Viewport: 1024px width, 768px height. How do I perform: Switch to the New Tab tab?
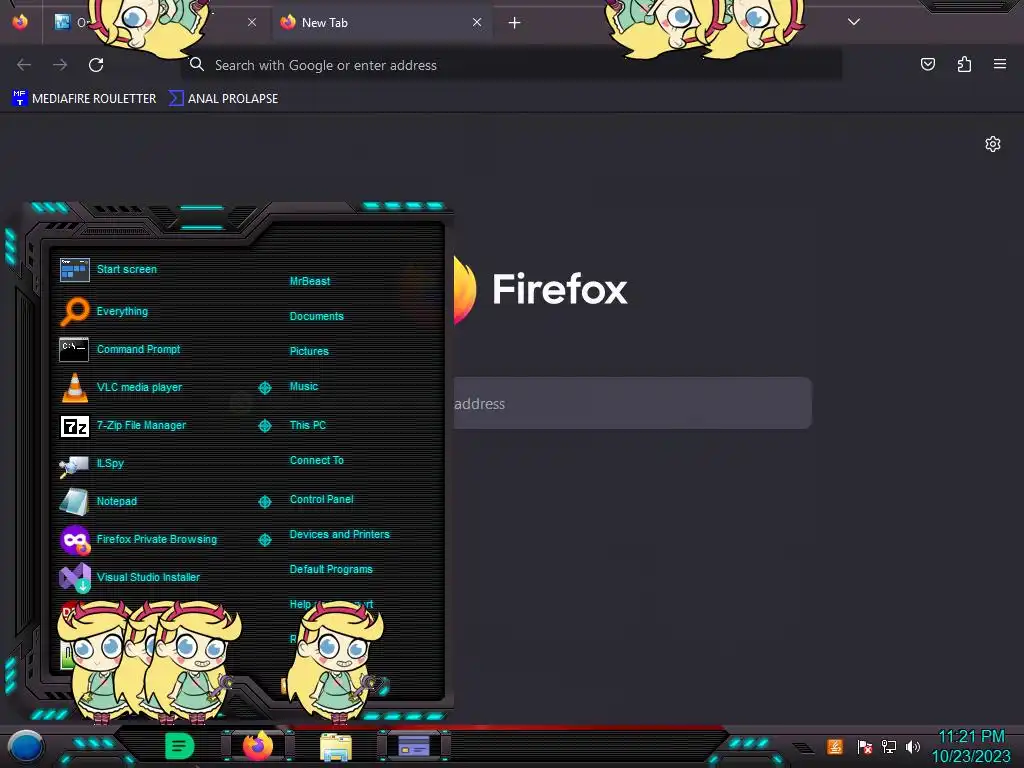(x=382, y=22)
